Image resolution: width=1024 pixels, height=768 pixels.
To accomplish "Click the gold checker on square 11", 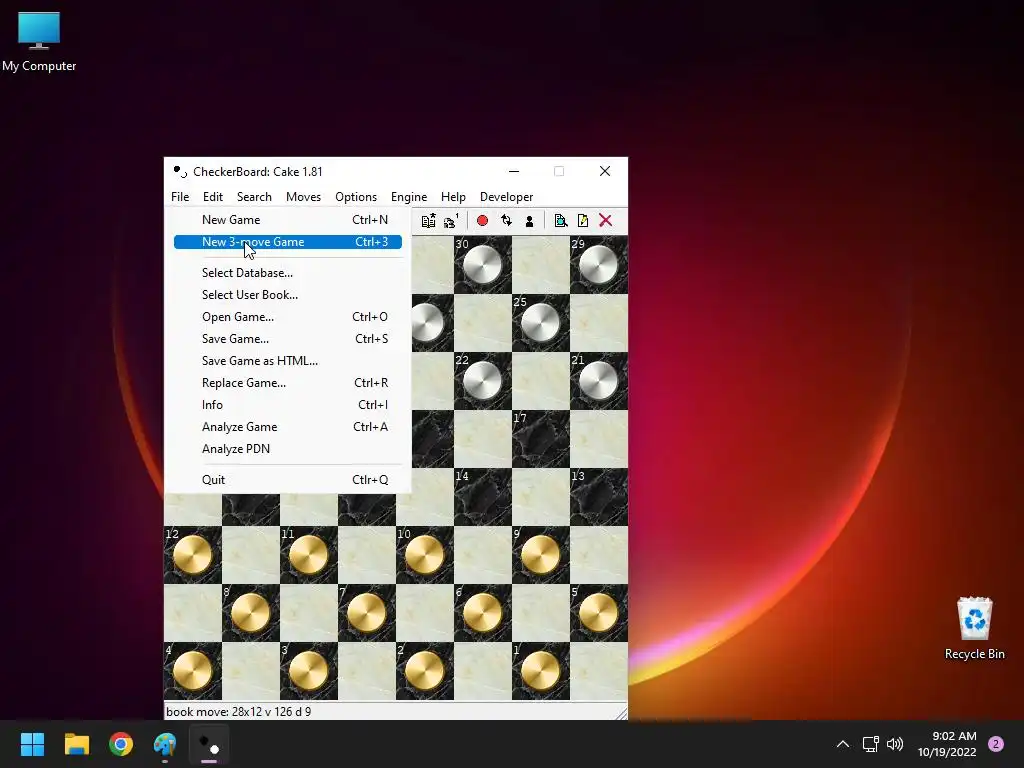I will click(309, 555).
